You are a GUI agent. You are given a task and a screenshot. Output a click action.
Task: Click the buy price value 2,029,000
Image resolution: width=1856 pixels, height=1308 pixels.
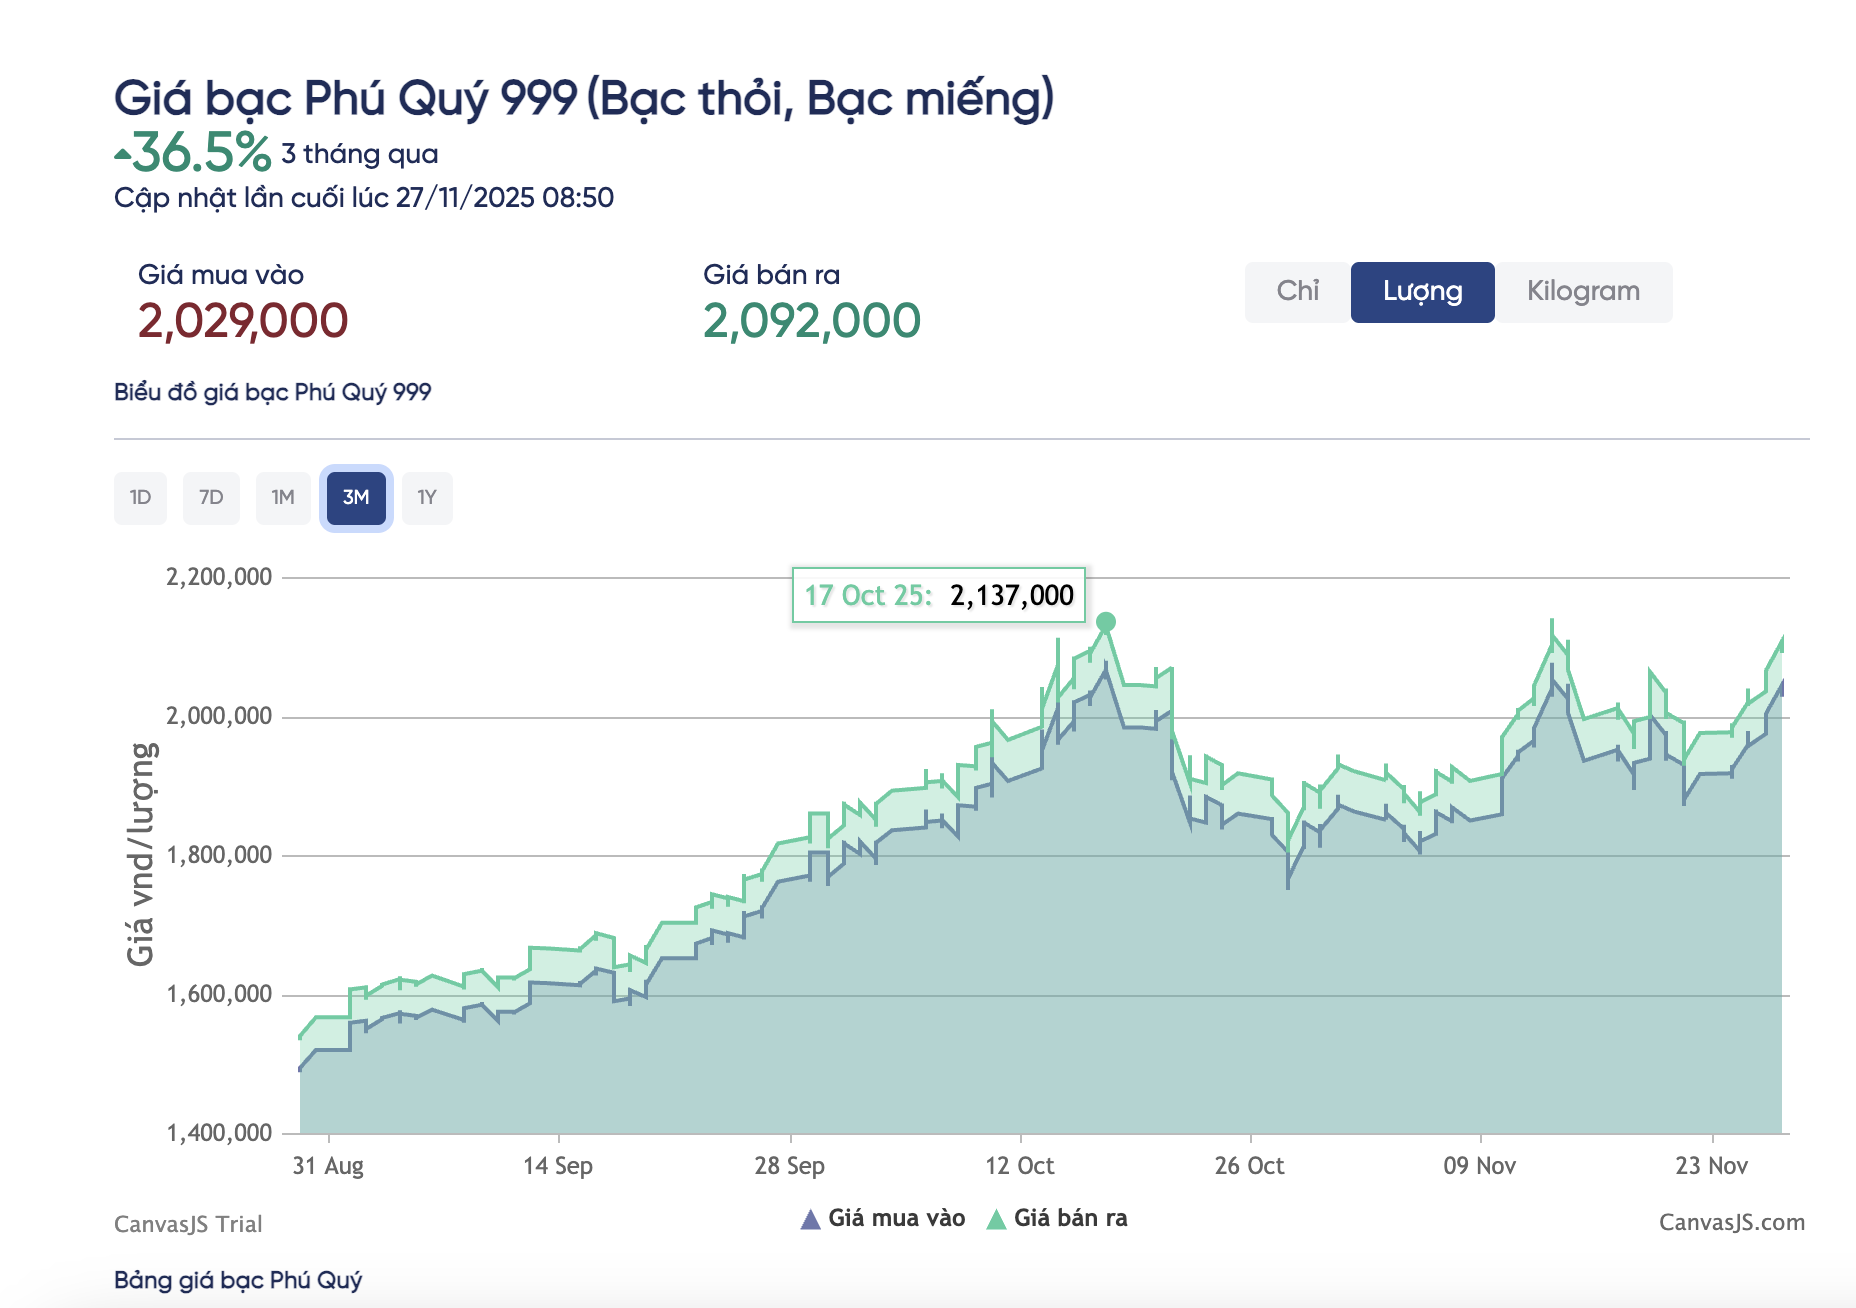[x=243, y=321]
